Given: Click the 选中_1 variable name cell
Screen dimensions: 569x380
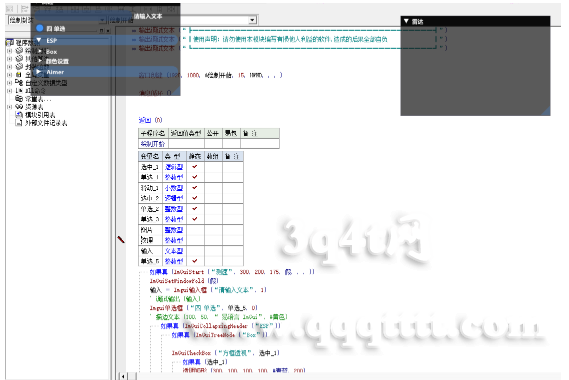Looking at the screenshot, I should (x=150, y=167).
